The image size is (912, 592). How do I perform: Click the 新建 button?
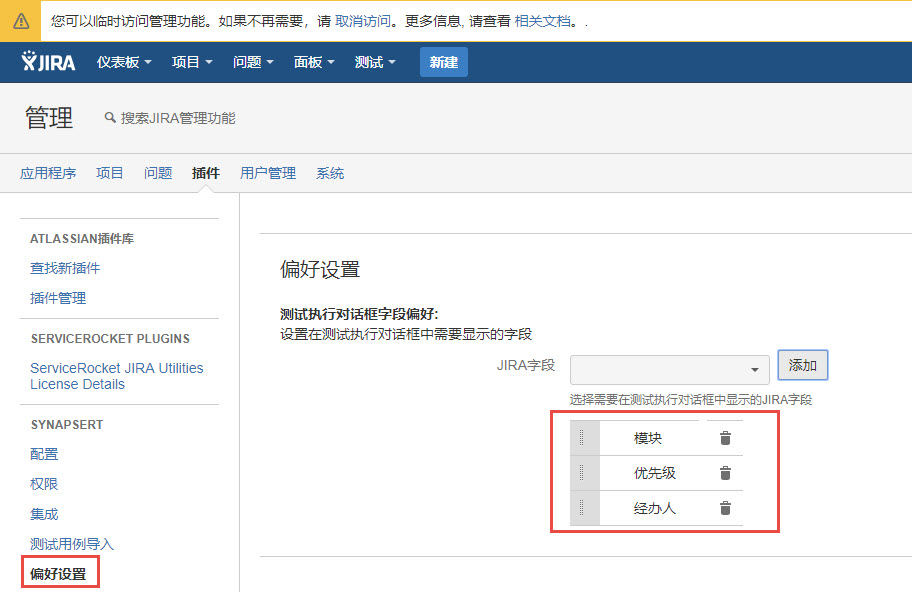coord(444,62)
